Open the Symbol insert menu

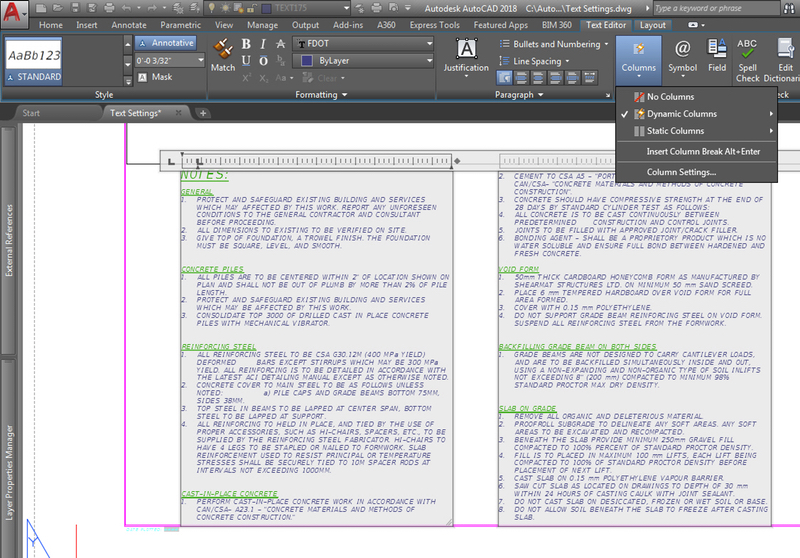pyautogui.click(x=682, y=55)
